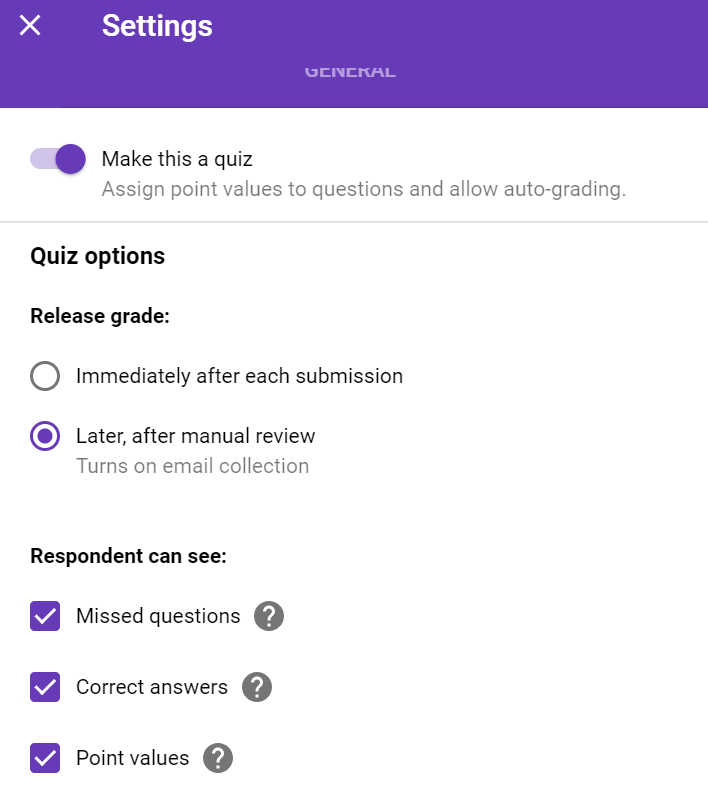
Task: Disable the Make this a quiz toggle
Action: pos(57,159)
